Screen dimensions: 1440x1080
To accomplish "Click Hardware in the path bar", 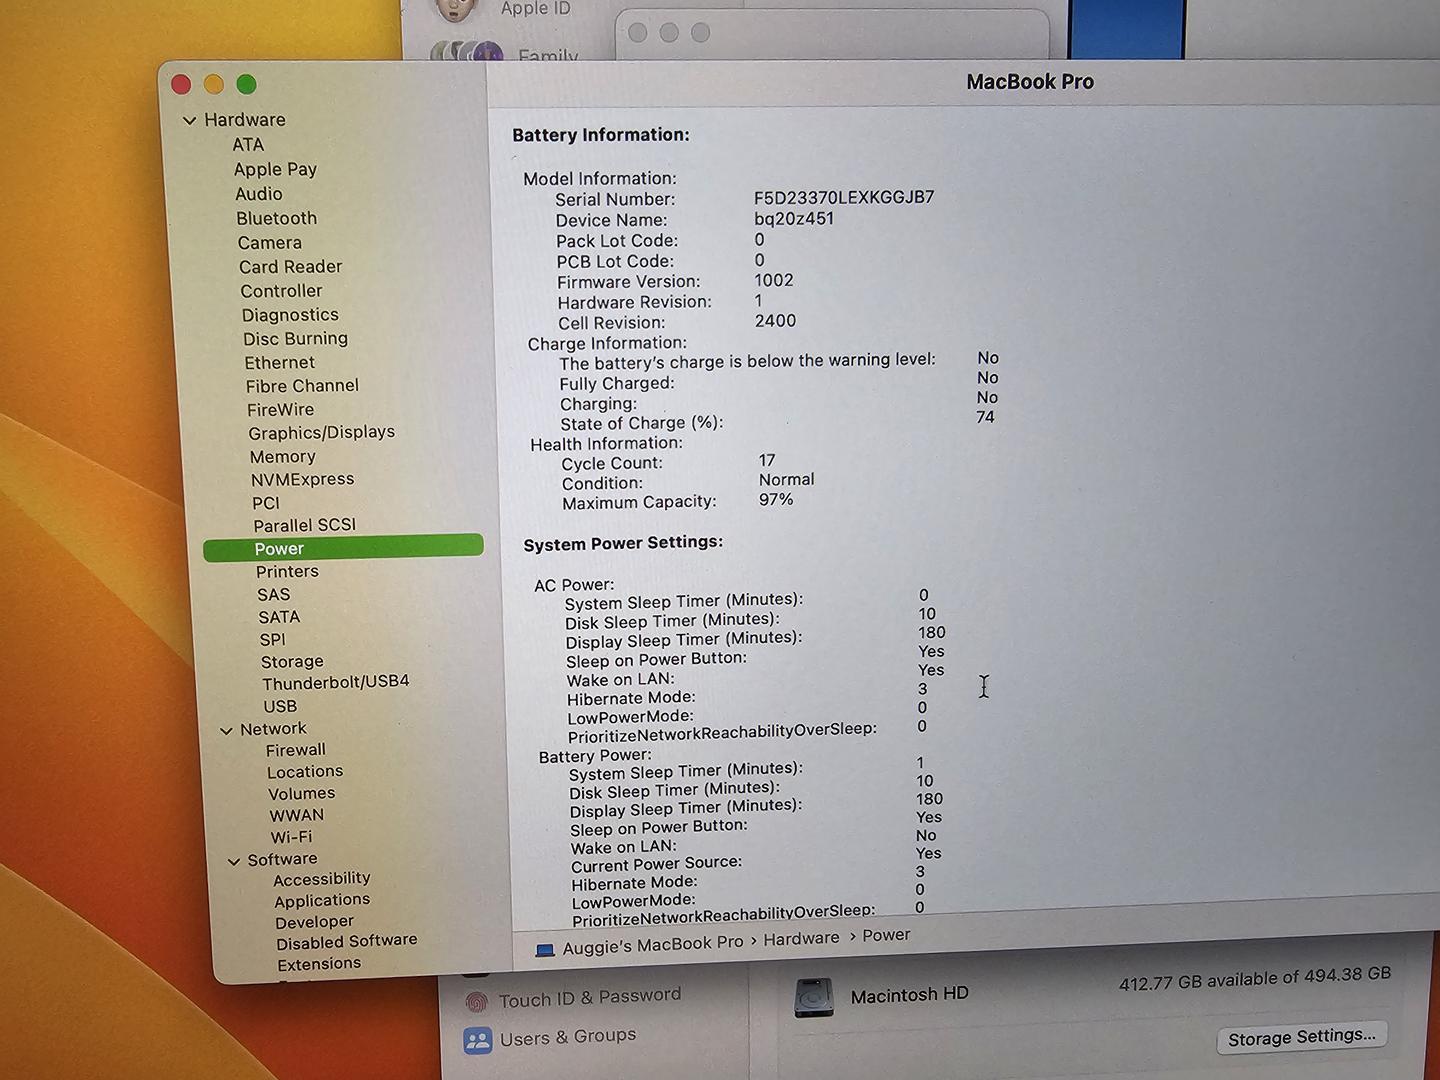I will pyautogui.click(x=801, y=939).
